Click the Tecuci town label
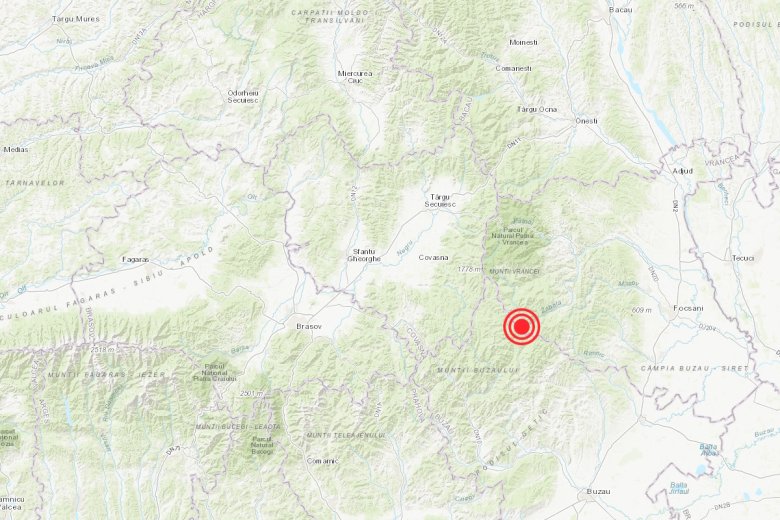Viewport: 780px width, 520px height. pyautogui.click(x=743, y=258)
